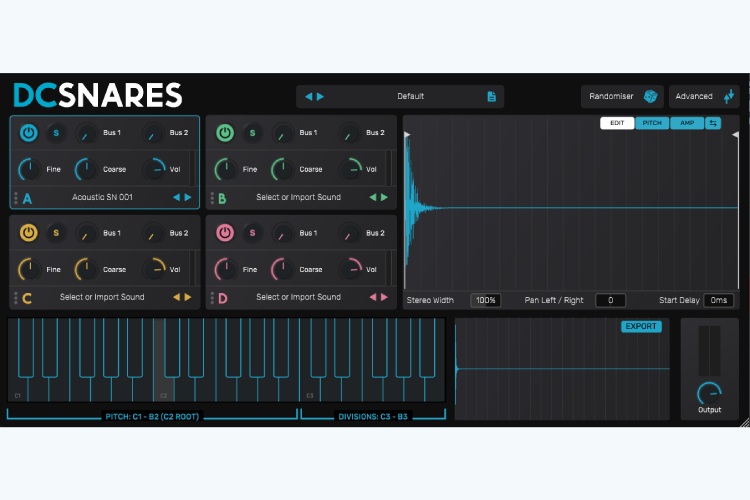Click the DCSNARES logo
750x500 pixels.
tap(98, 95)
